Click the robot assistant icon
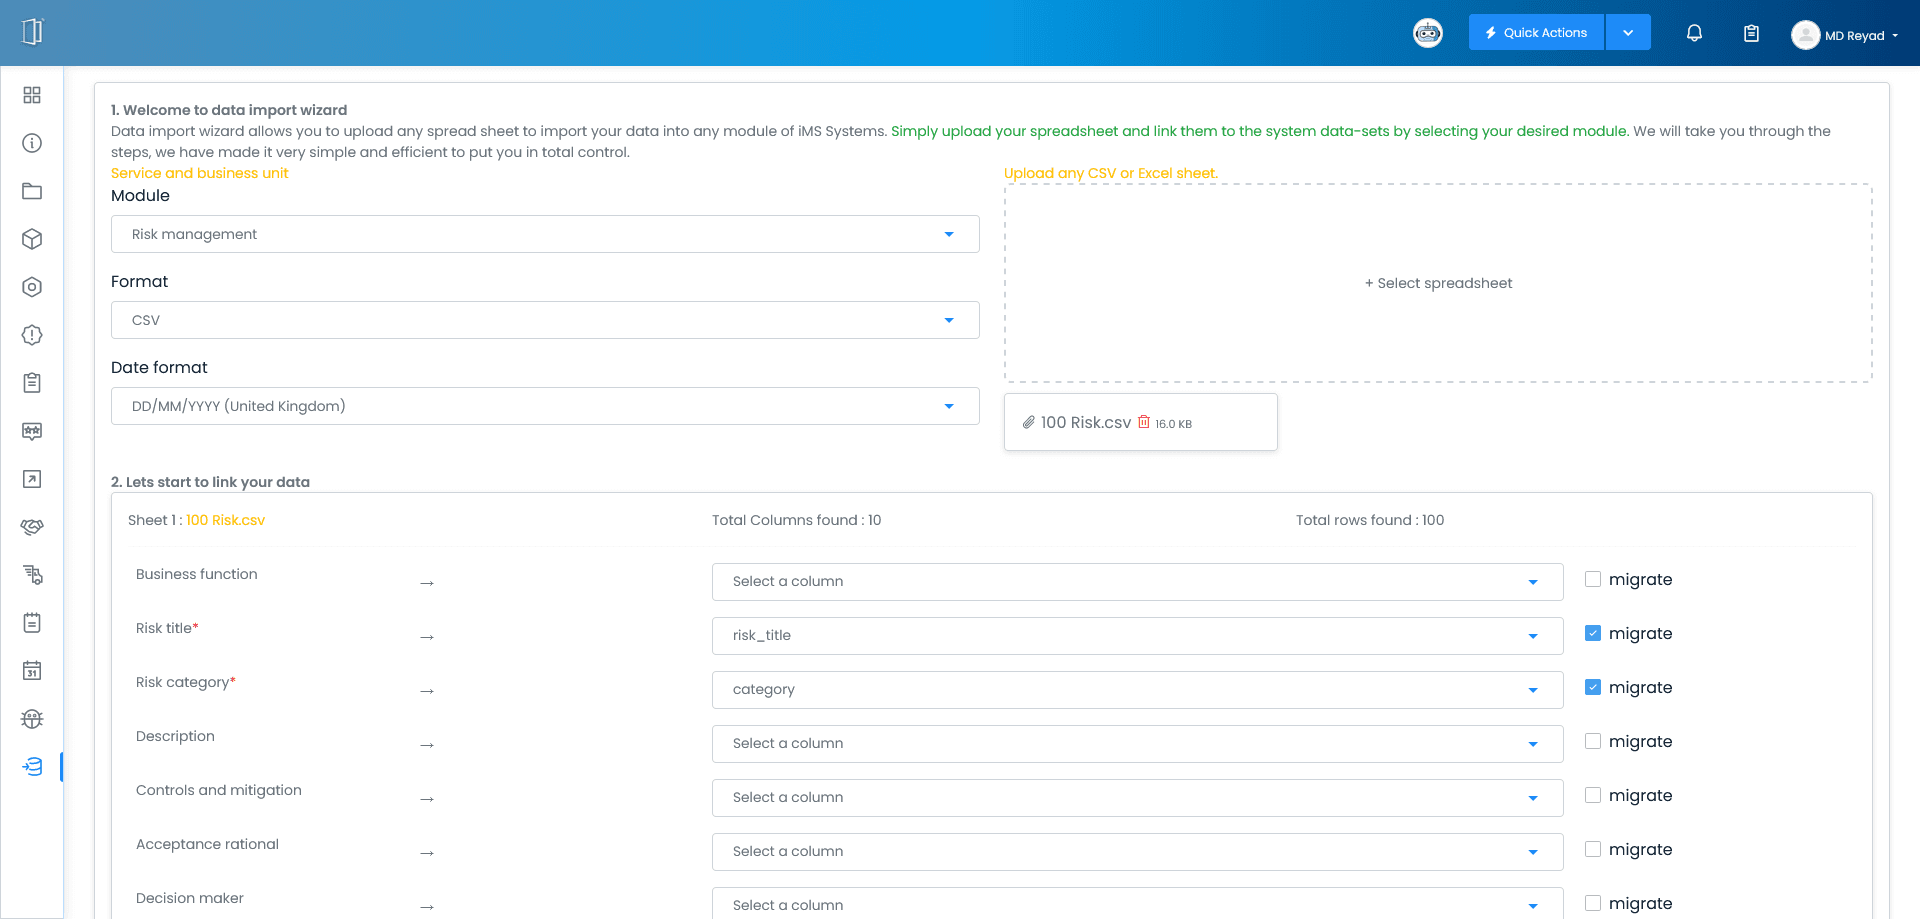The height and width of the screenshot is (919, 1920). (1427, 33)
